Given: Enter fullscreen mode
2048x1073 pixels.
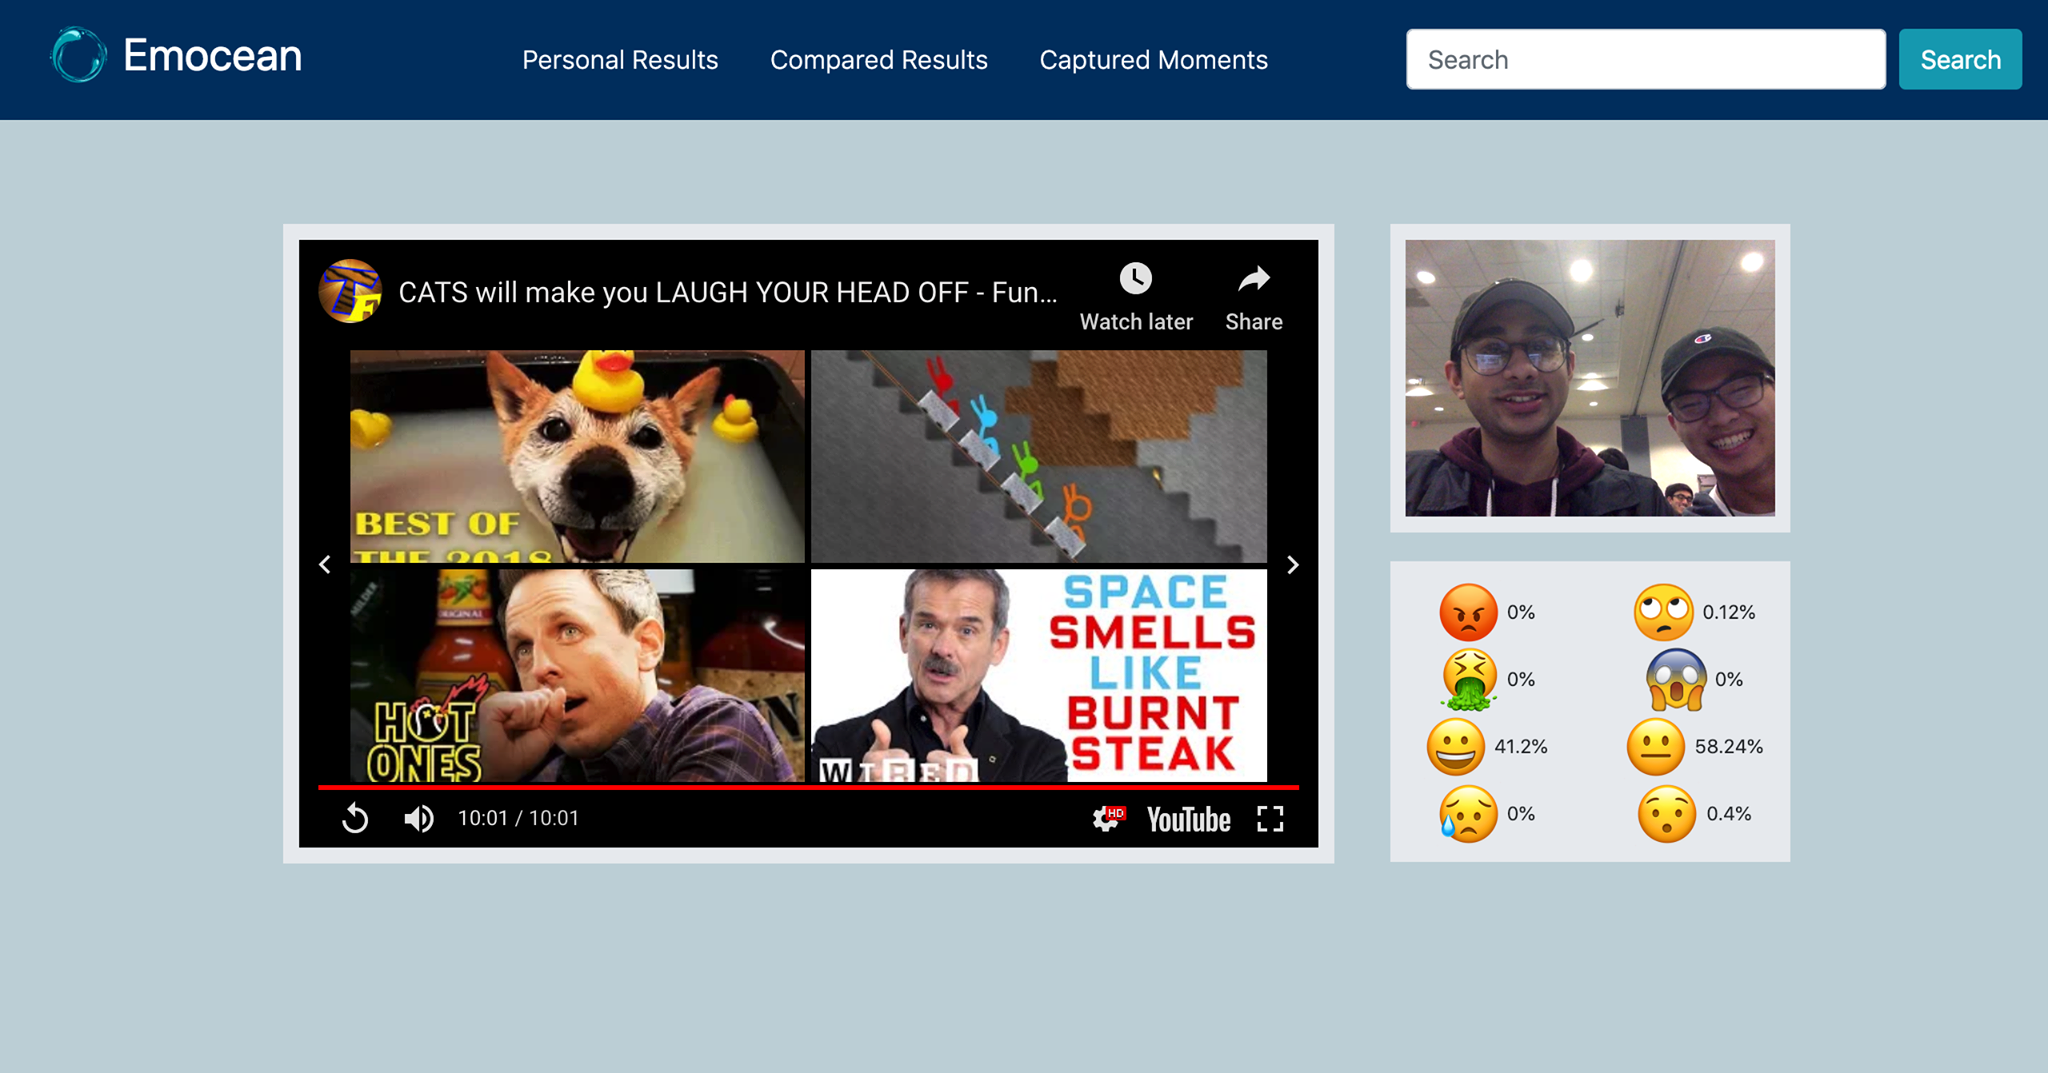Looking at the screenshot, I should 1270,819.
